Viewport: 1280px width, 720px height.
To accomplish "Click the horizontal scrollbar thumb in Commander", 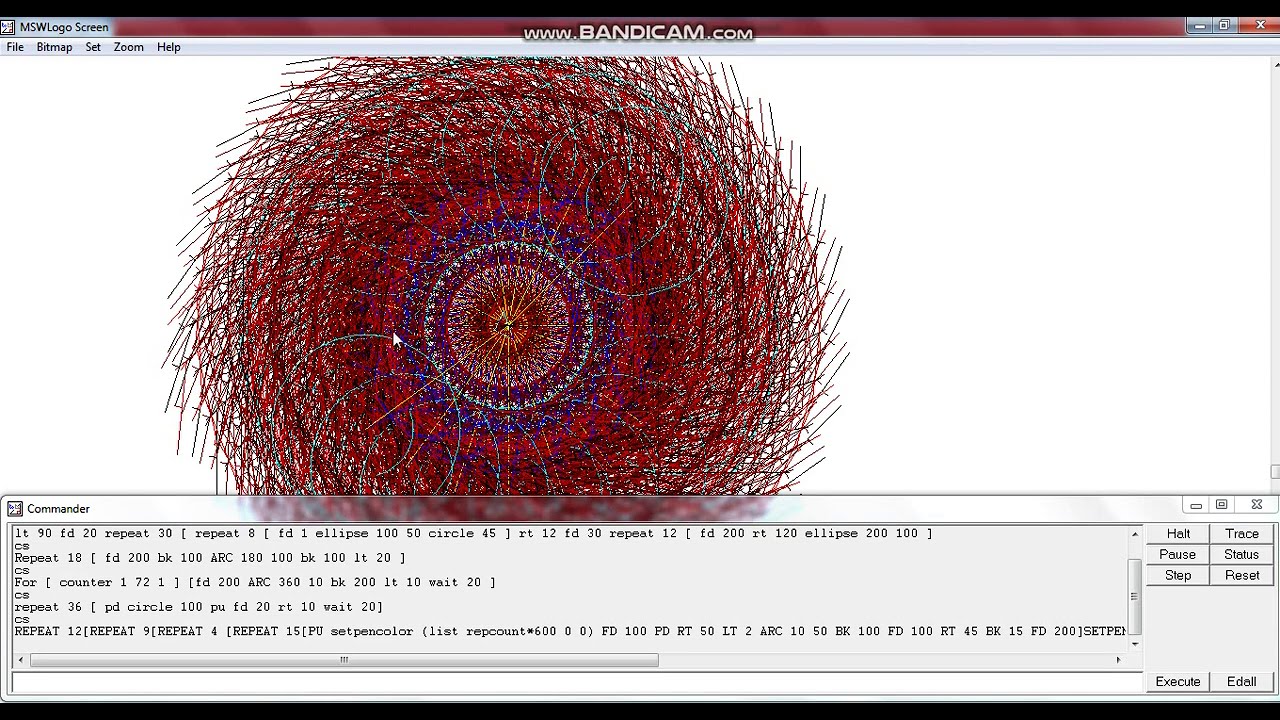I will click(344, 660).
